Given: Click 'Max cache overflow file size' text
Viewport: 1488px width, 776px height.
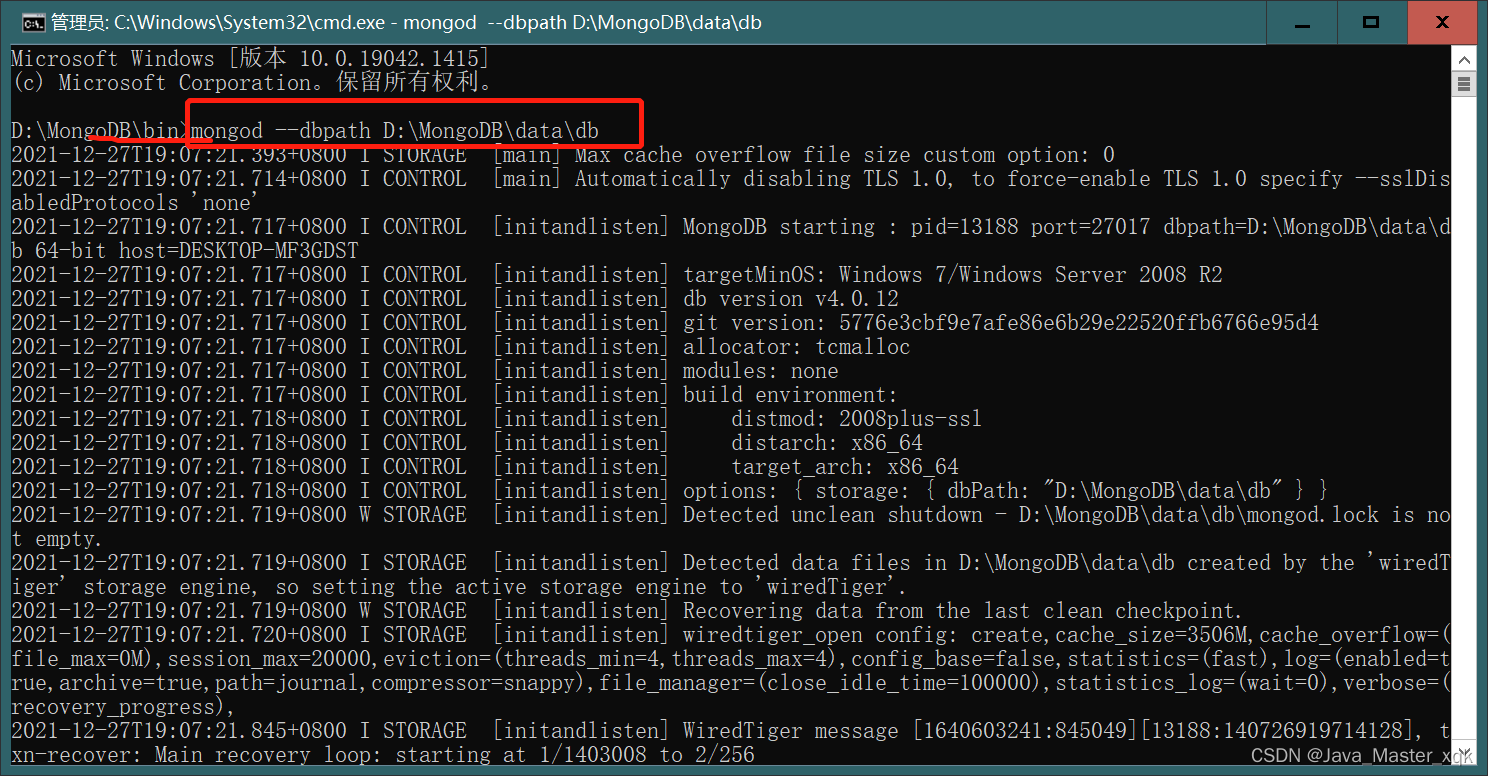Looking at the screenshot, I should click(743, 155).
